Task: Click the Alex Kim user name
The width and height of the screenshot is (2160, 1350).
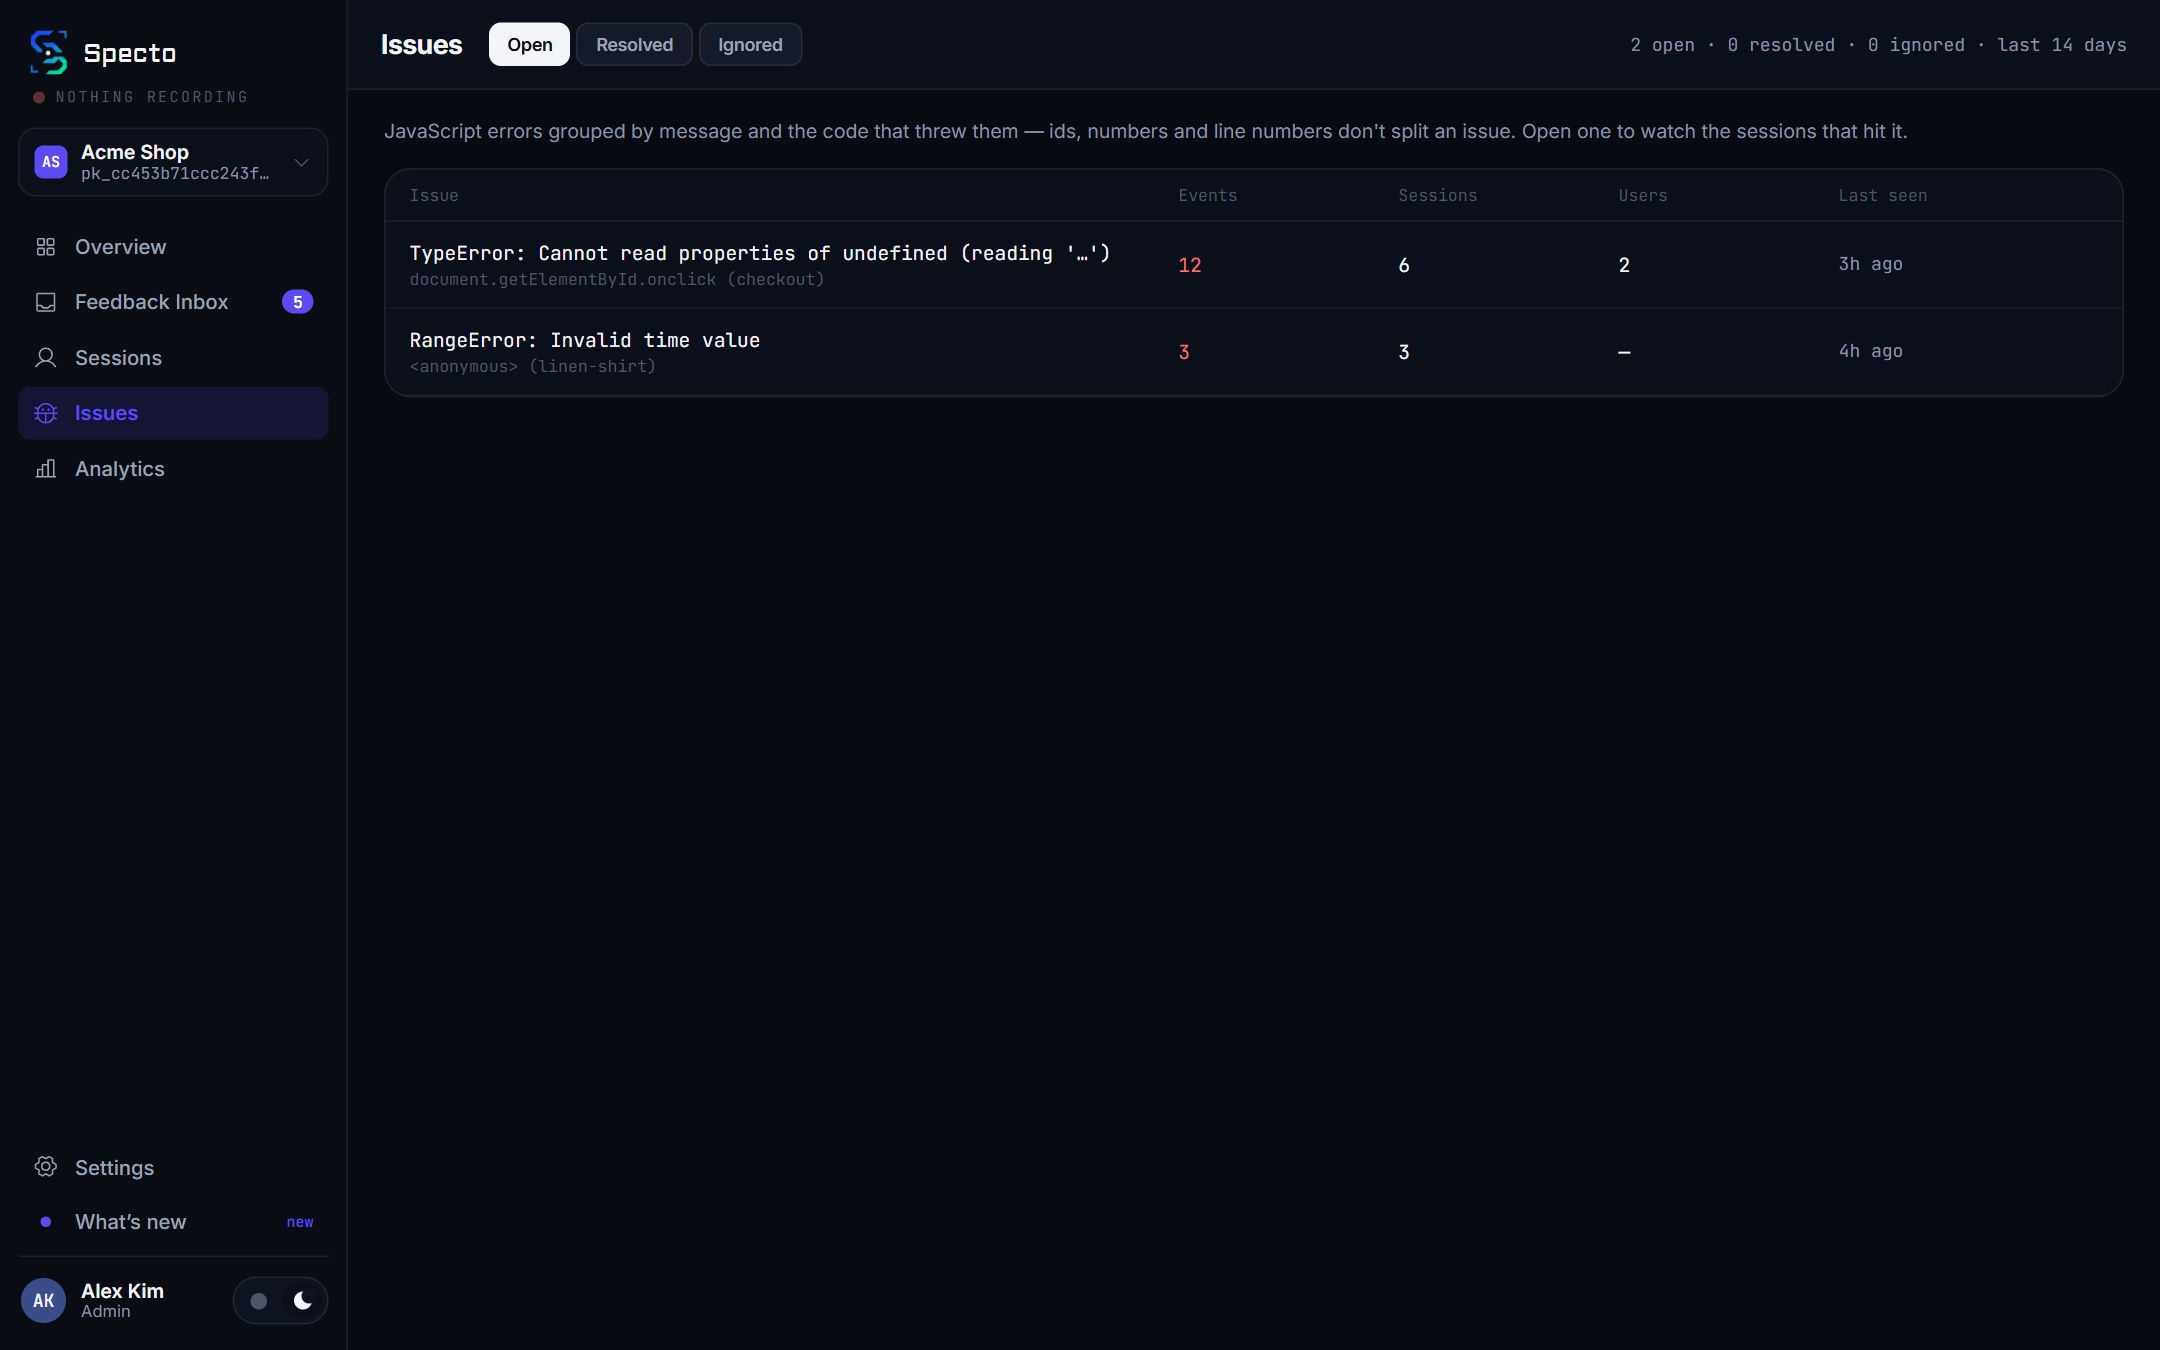Action: pyautogui.click(x=122, y=1291)
